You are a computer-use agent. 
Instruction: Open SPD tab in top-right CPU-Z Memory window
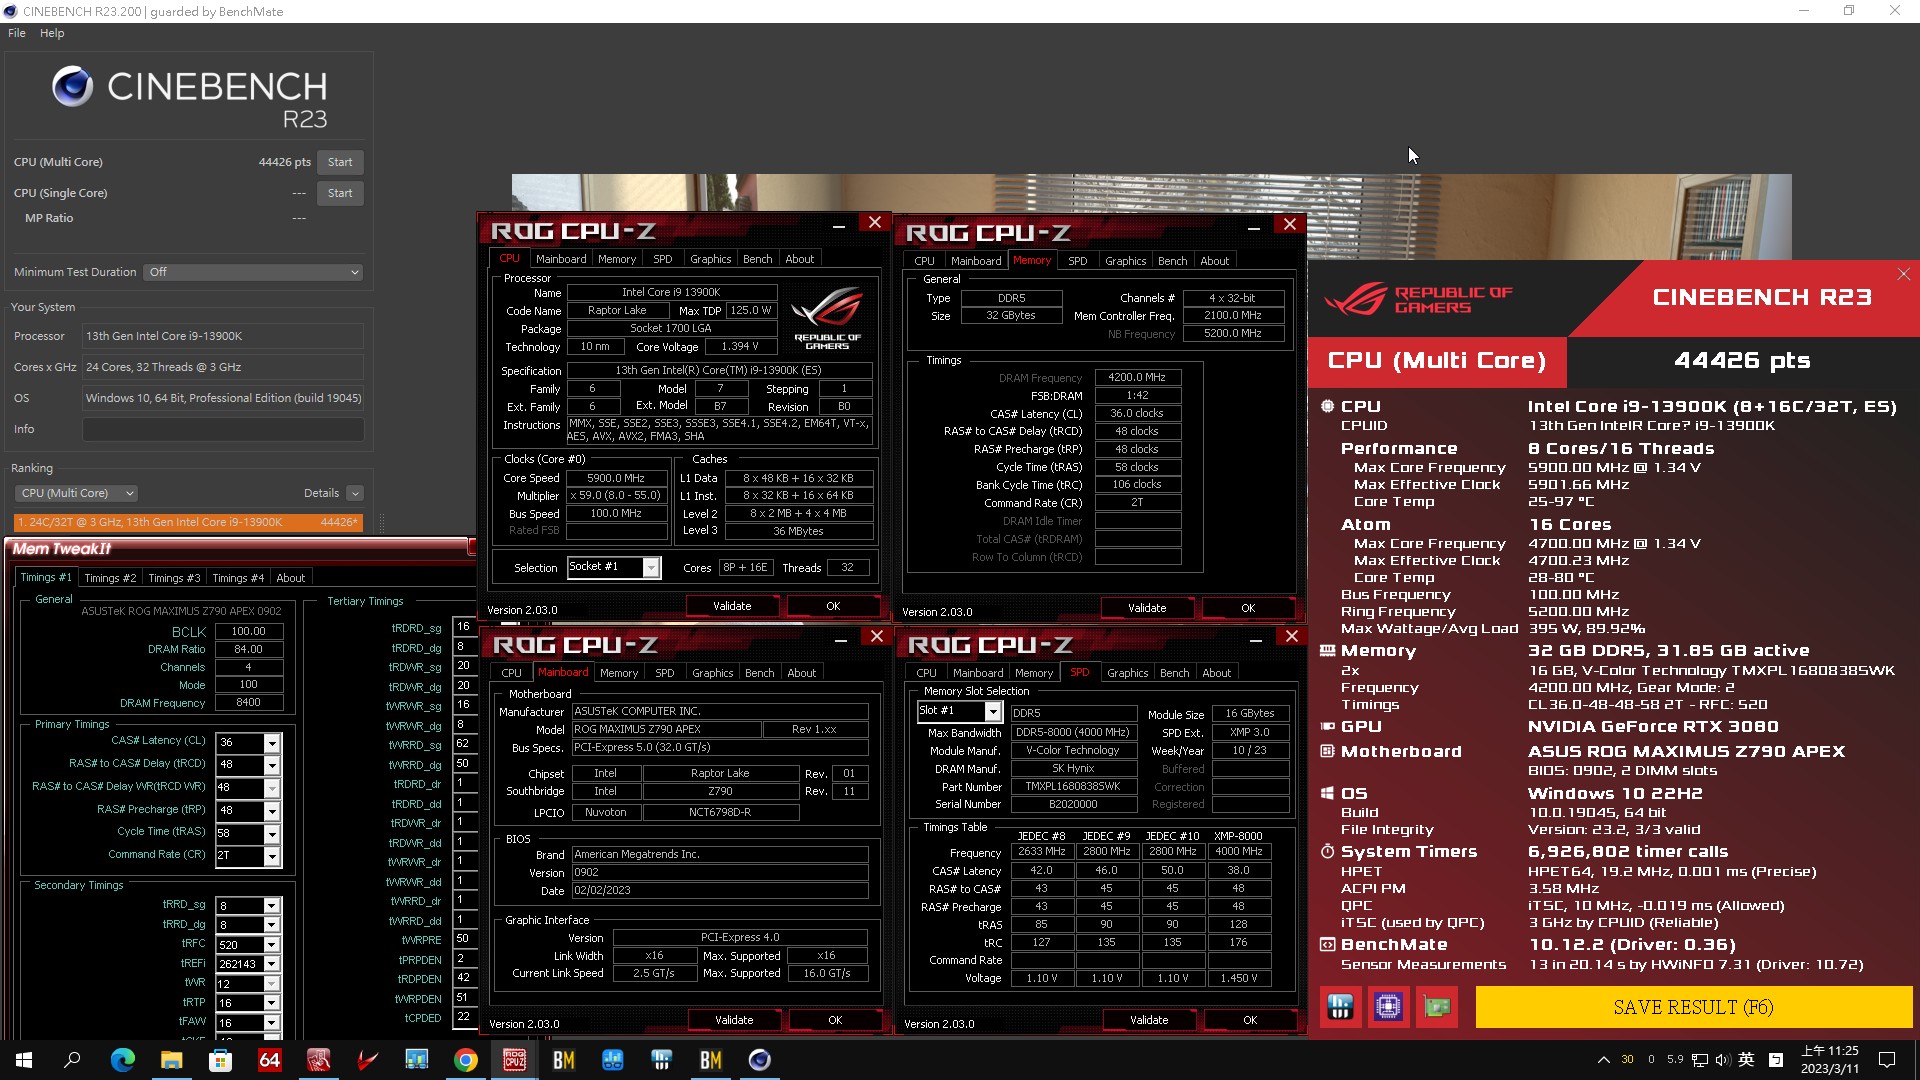1077,261
